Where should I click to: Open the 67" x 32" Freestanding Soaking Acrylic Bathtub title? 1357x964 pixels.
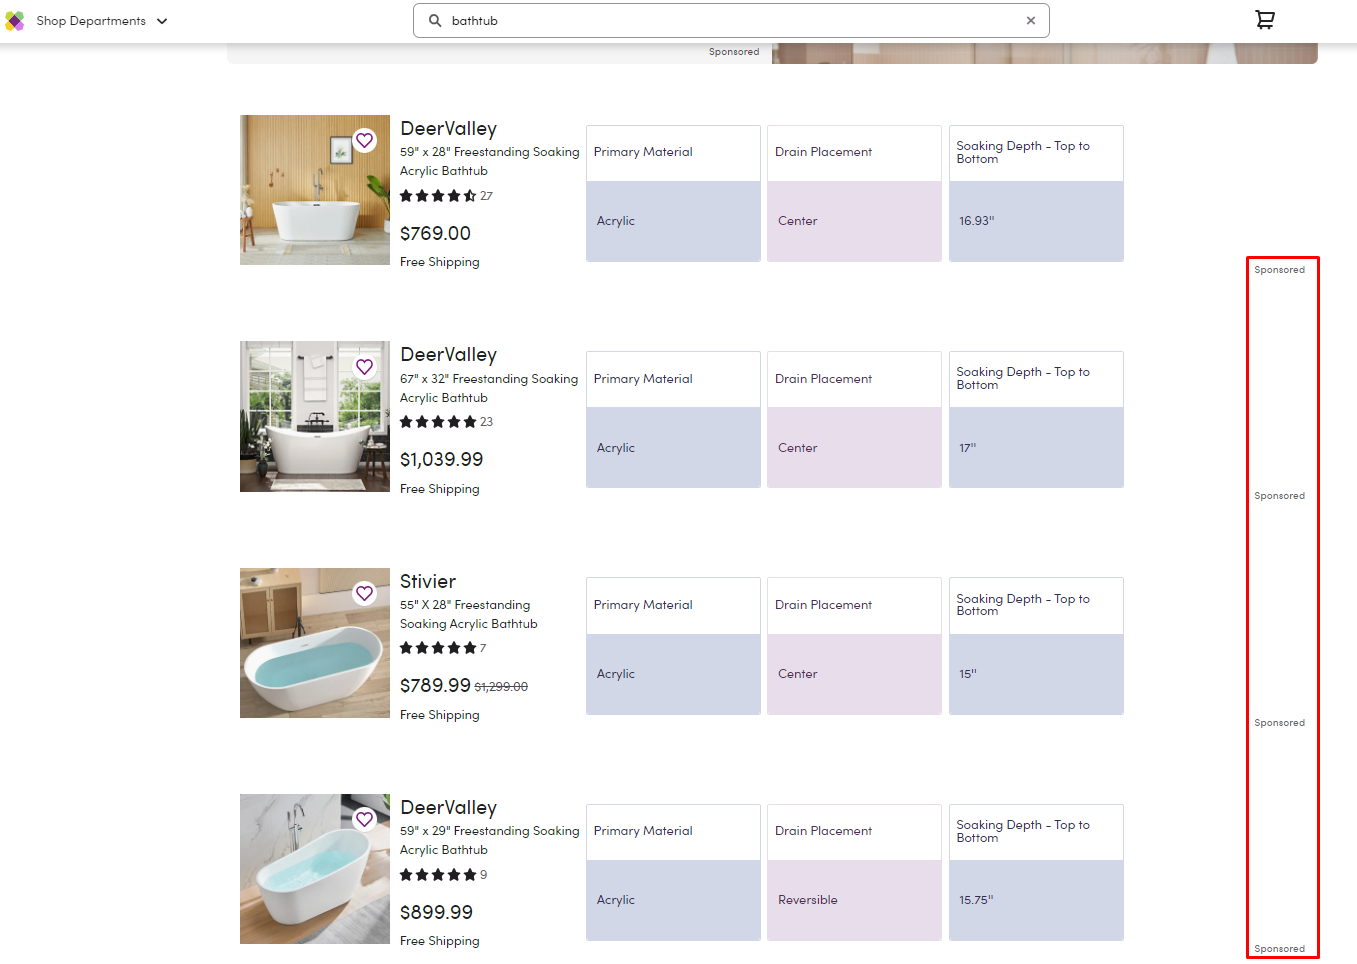click(x=489, y=388)
